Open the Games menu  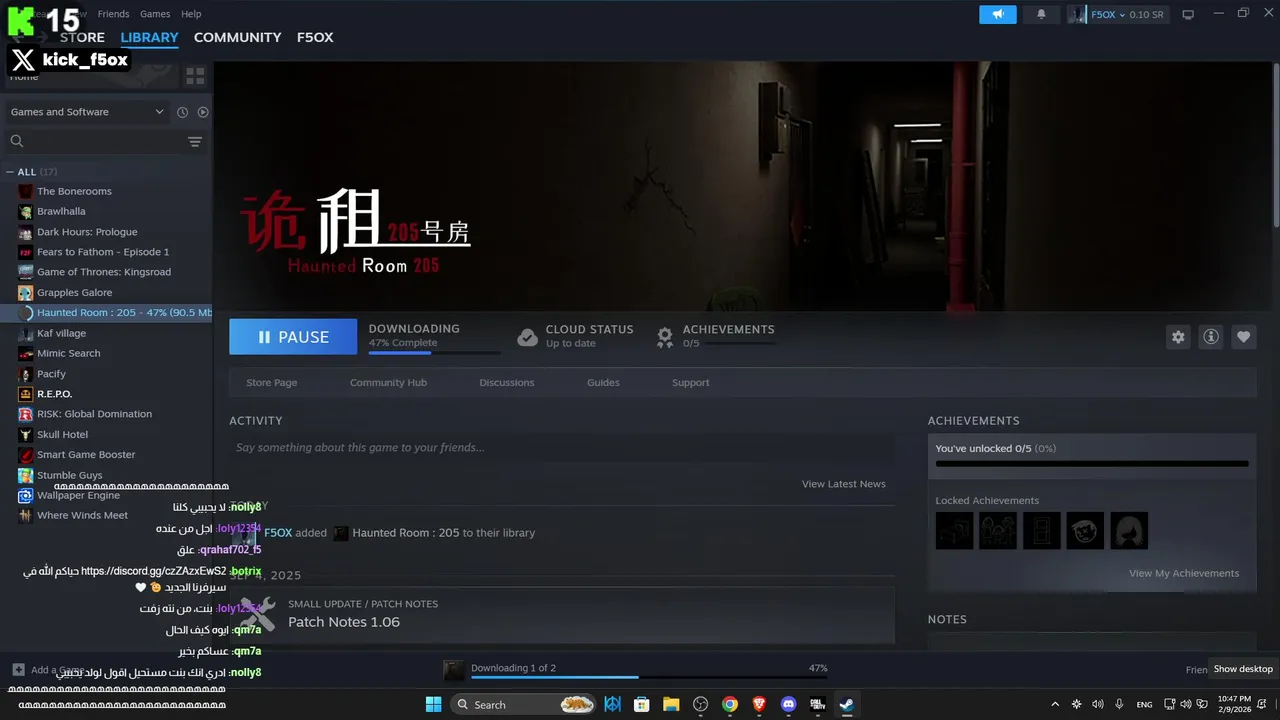[155, 14]
